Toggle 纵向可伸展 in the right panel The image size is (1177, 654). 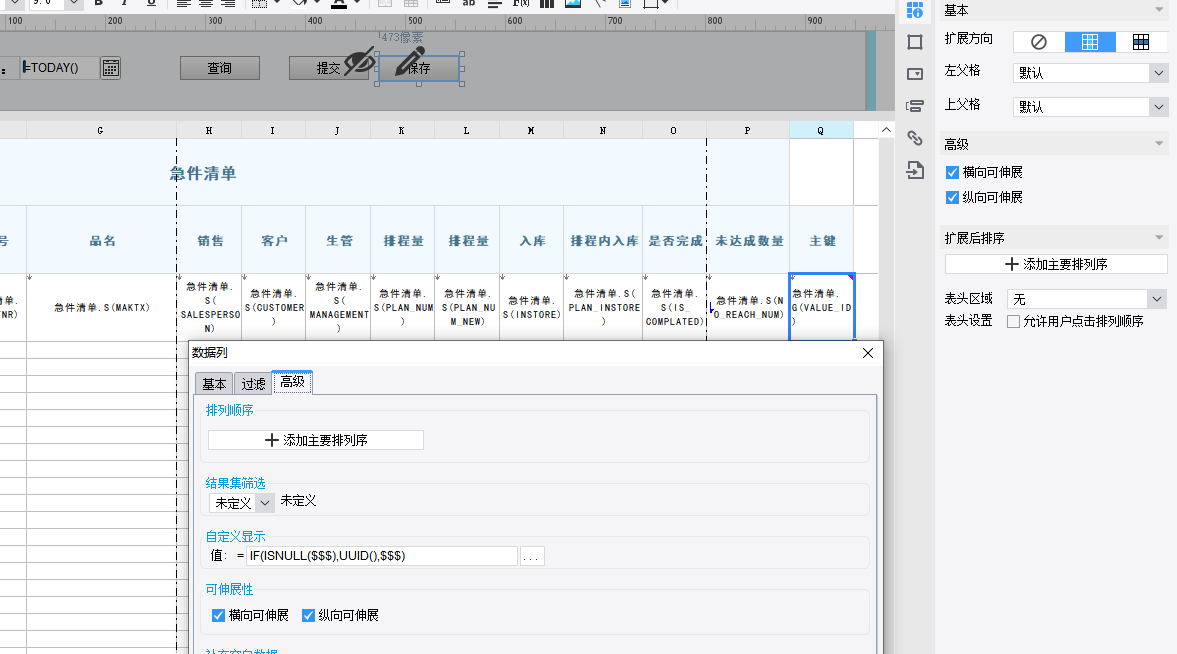click(953, 197)
